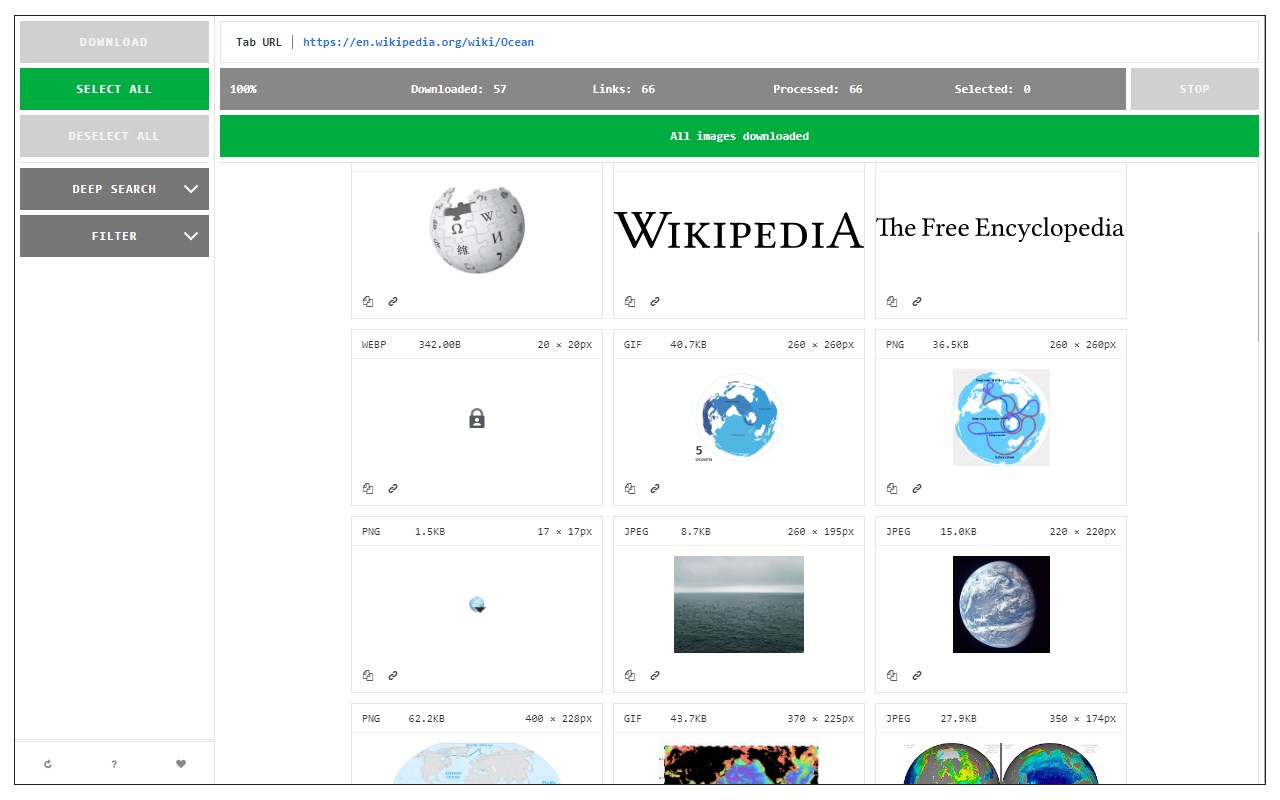Open the en.wikipedia.org Ocean tab URL

point(418,42)
